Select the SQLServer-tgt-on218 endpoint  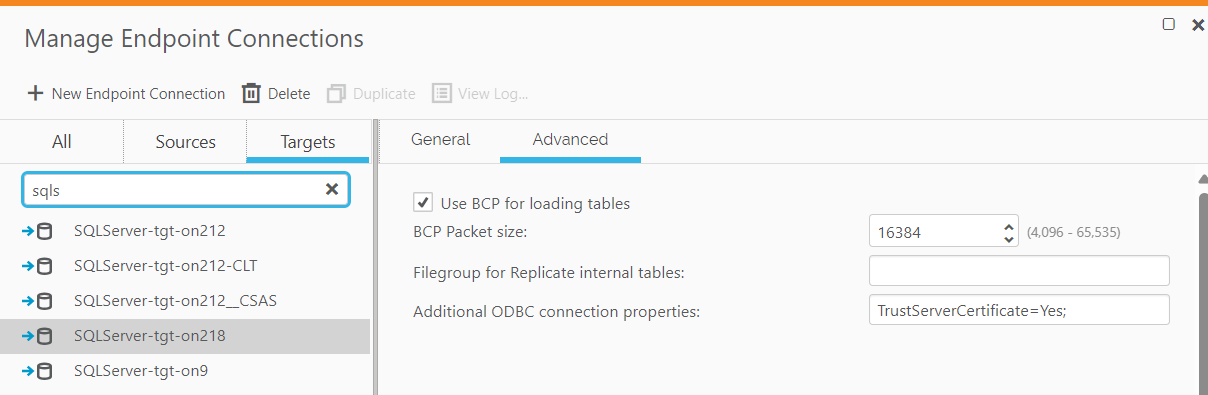pyautogui.click(x=185, y=336)
